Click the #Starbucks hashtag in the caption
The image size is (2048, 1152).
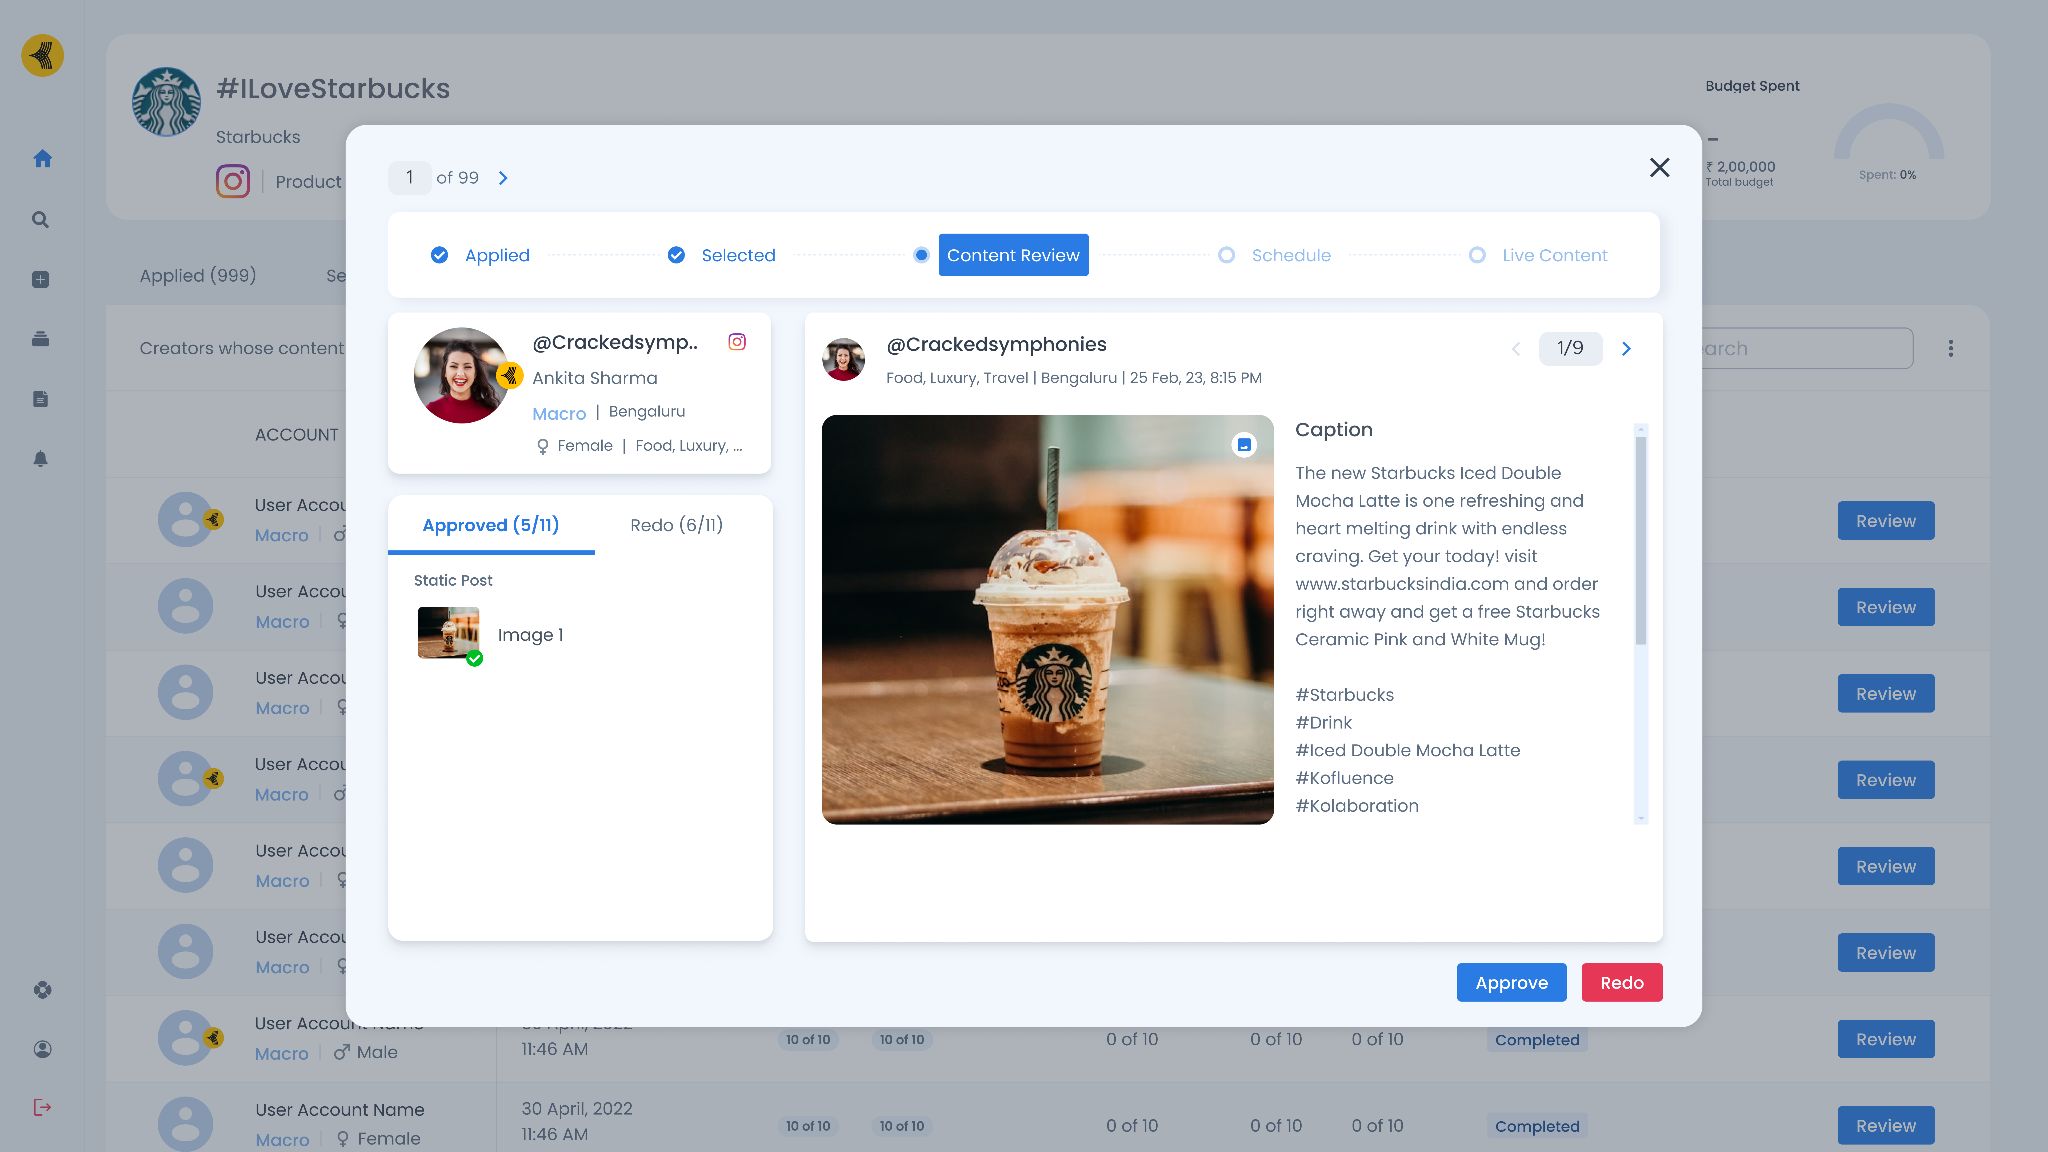pyautogui.click(x=1344, y=695)
